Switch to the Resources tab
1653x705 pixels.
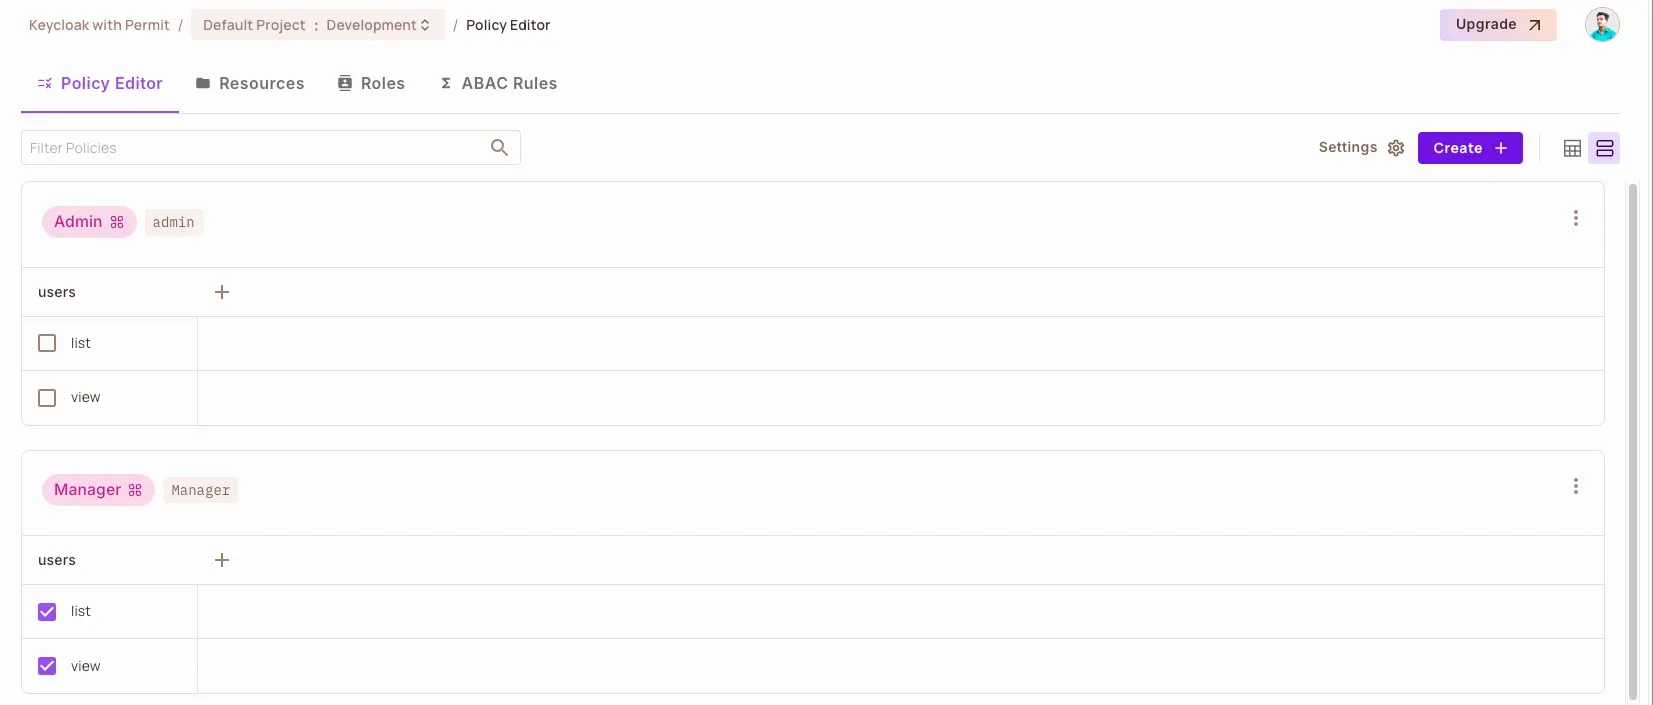coord(250,84)
